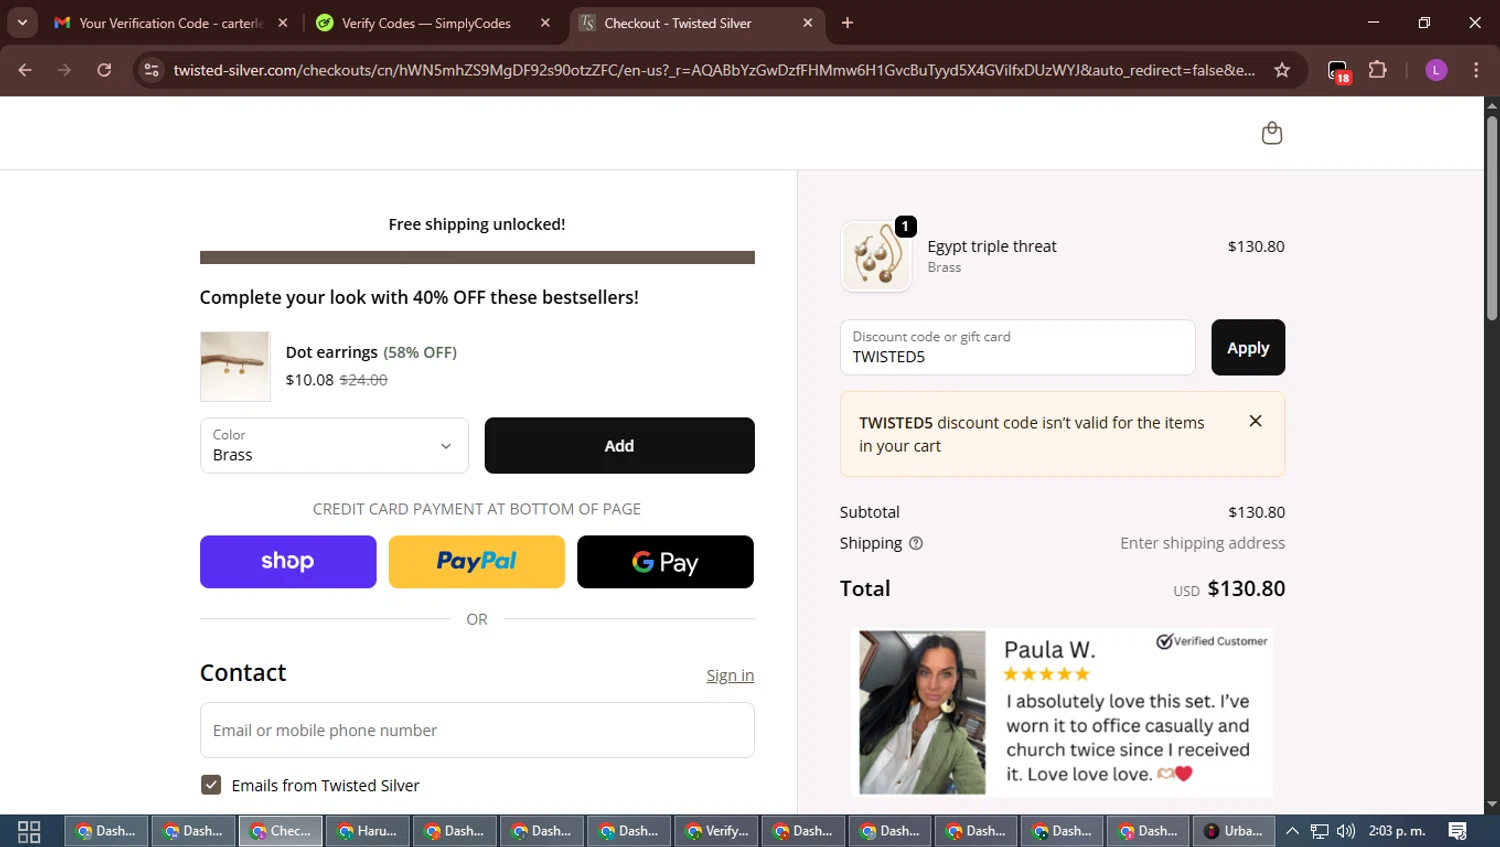Close the Gmail Verification Code tab
Viewport: 1500px width, 847px height.
point(283,23)
